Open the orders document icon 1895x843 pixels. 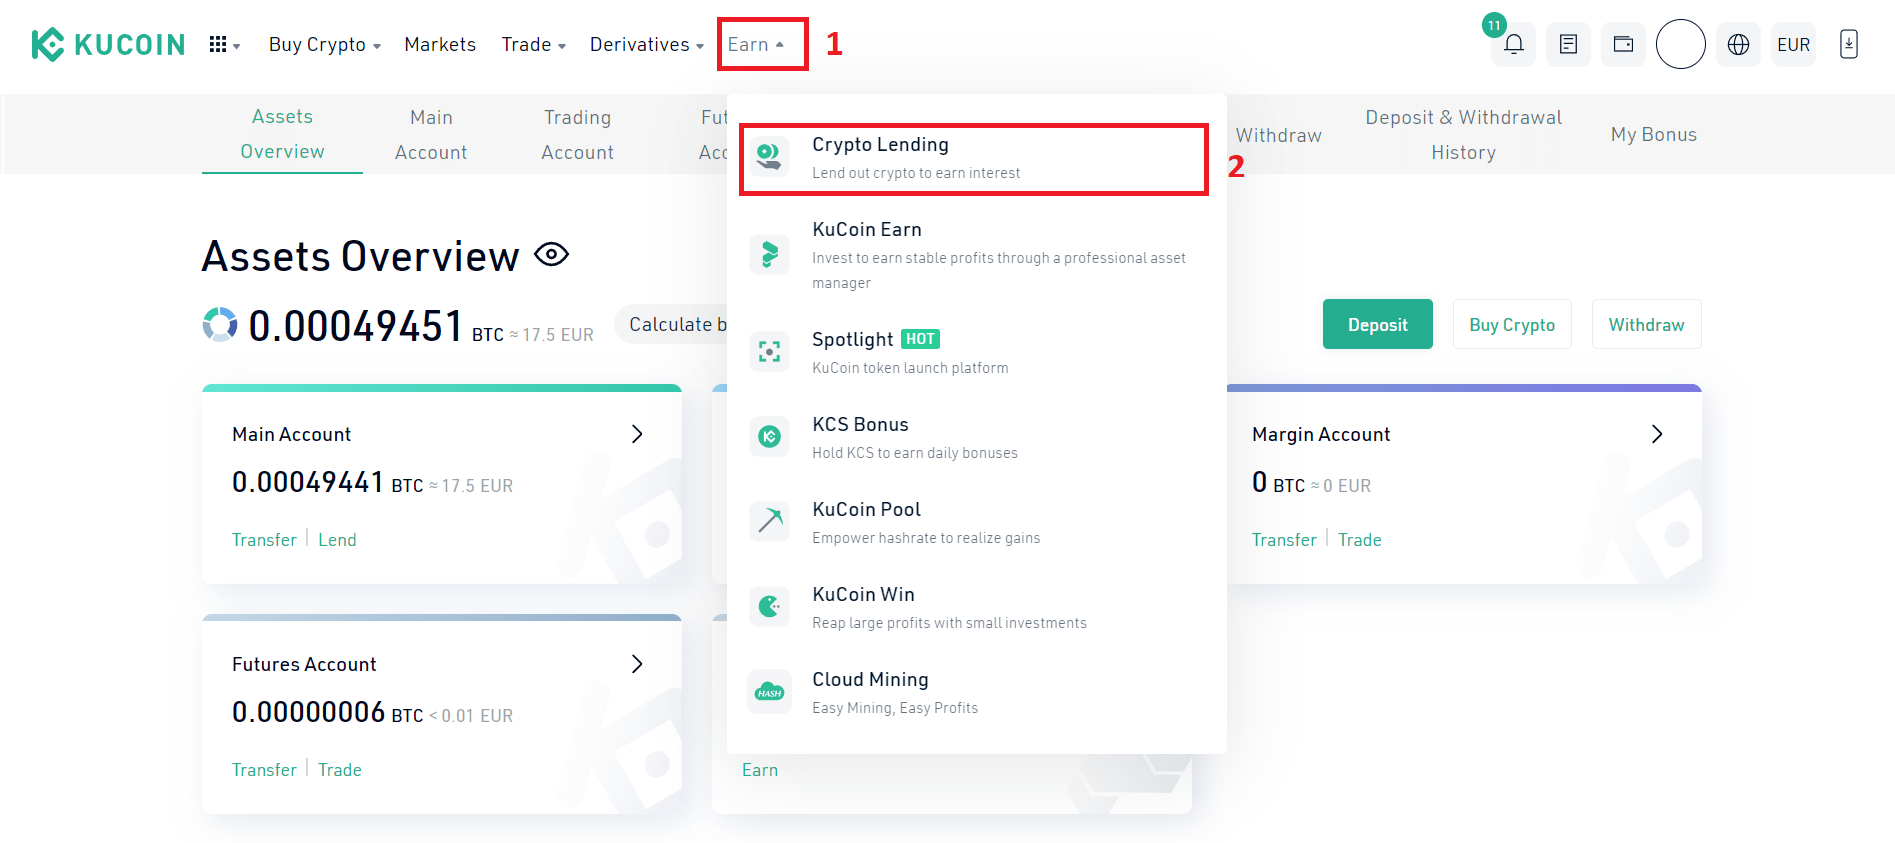tap(1568, 44)
